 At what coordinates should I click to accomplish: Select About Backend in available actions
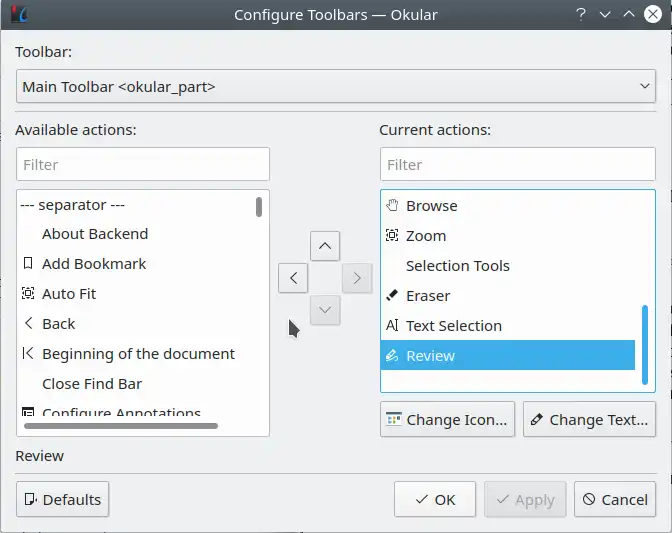(x=95, y=234)
